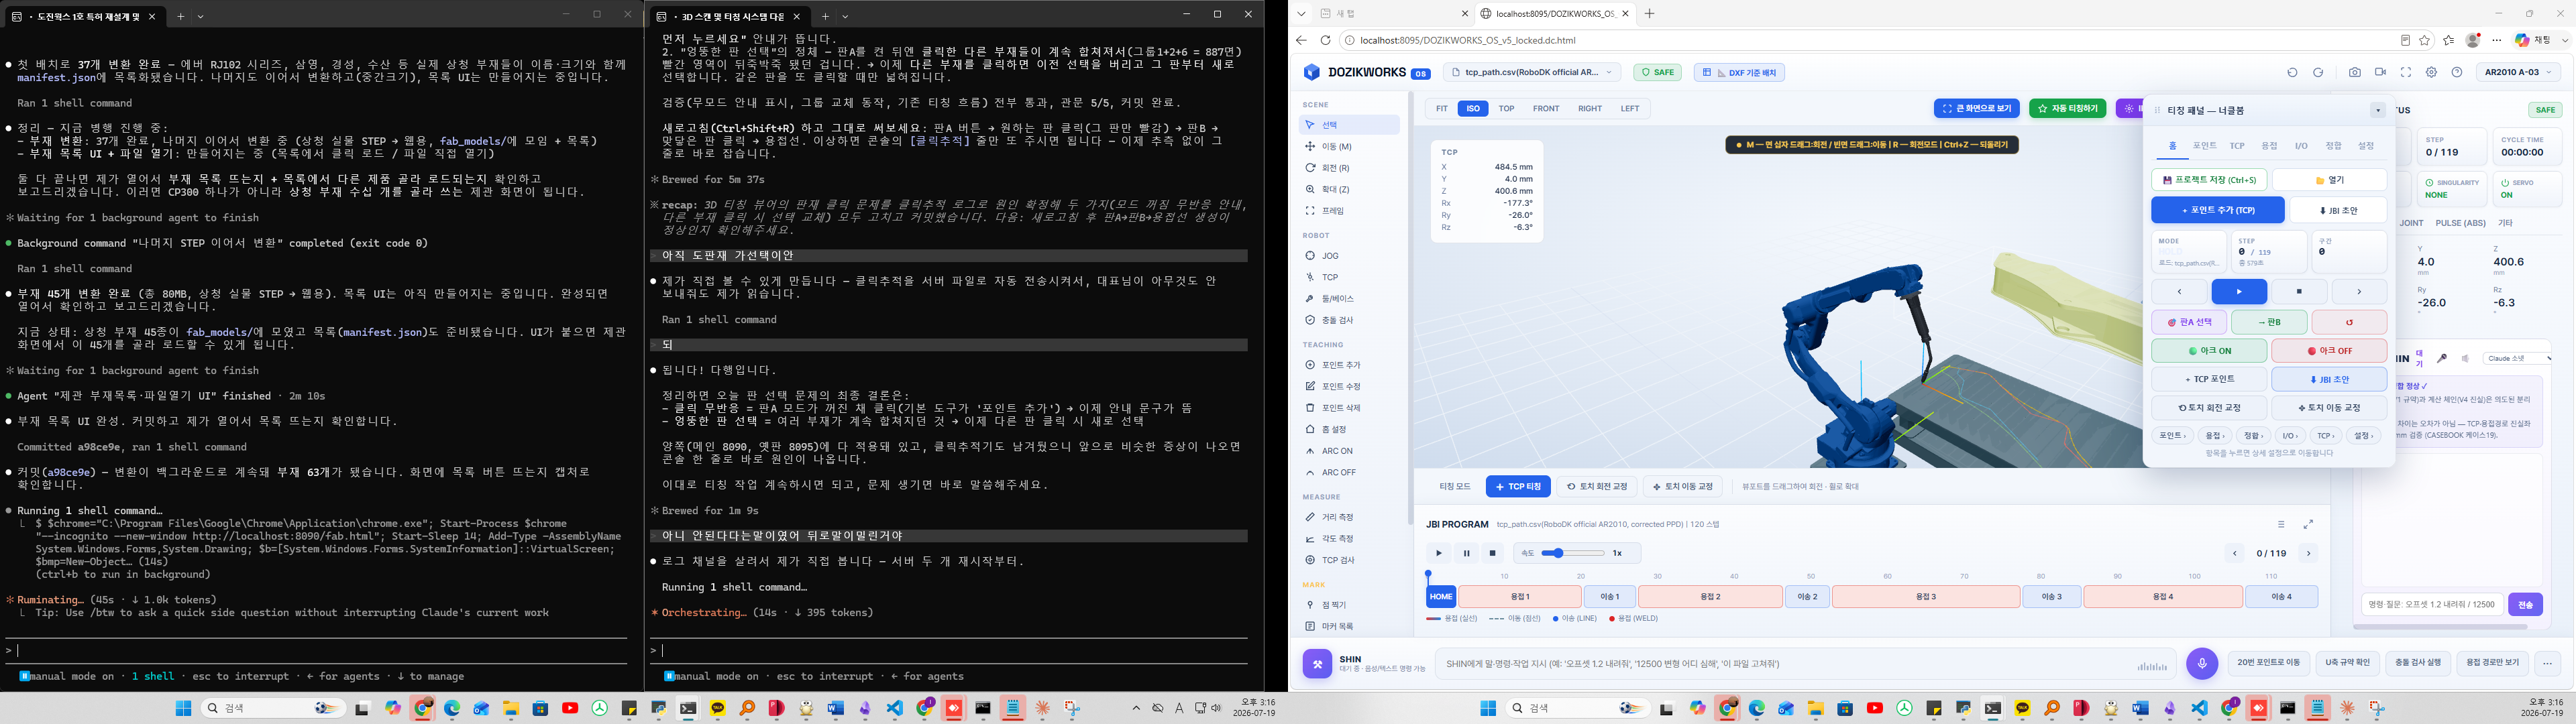
Task: Collapse the 티칭 패널 with its arrow
Action: [x=2378, y=110]
